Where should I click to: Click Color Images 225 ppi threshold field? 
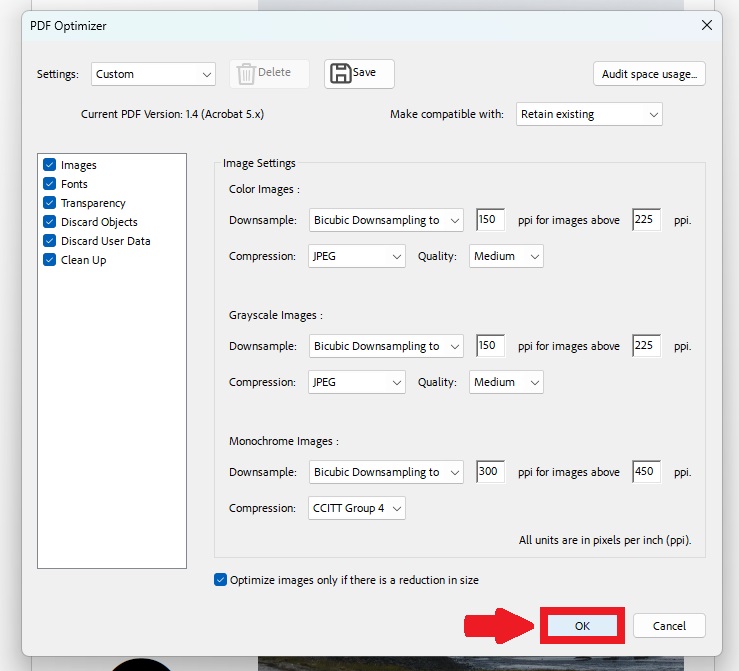click(x=646, y=220)
